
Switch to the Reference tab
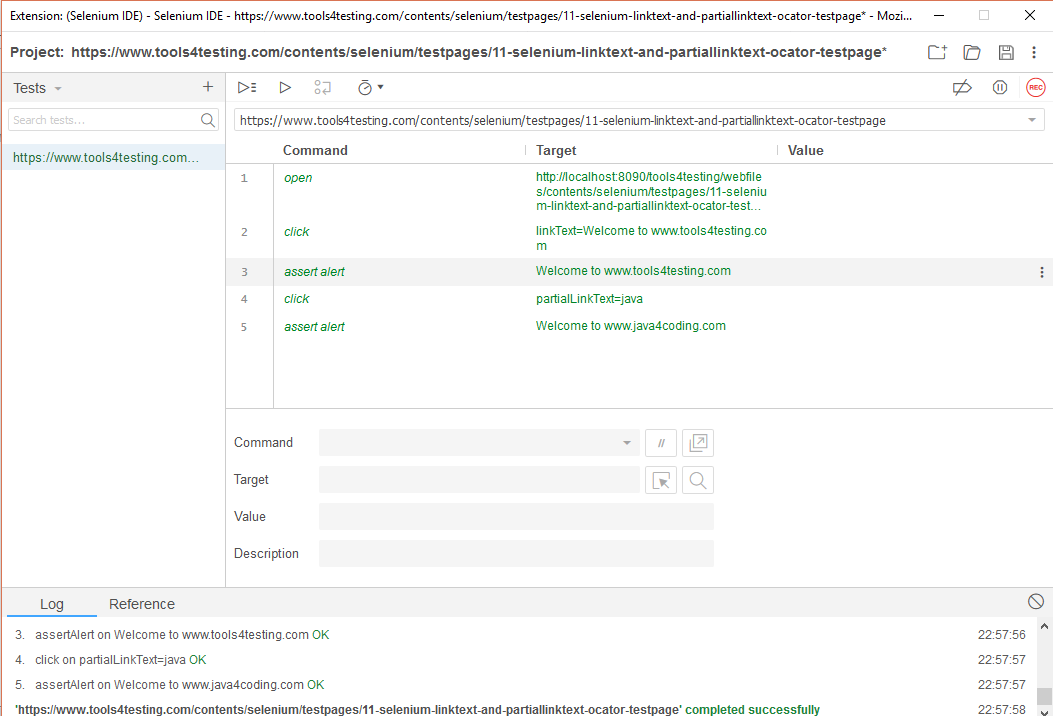142,604
